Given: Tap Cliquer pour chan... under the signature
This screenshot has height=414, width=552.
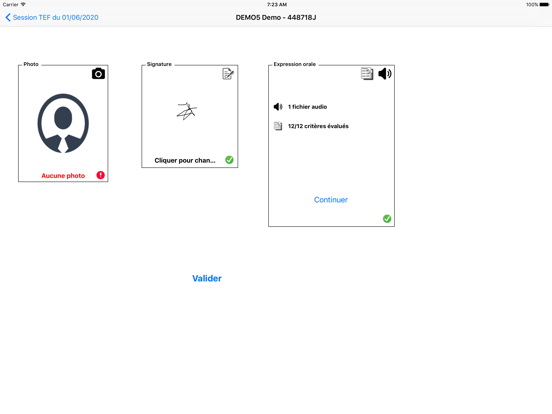Looking at the screenshot, I should 185,160.
